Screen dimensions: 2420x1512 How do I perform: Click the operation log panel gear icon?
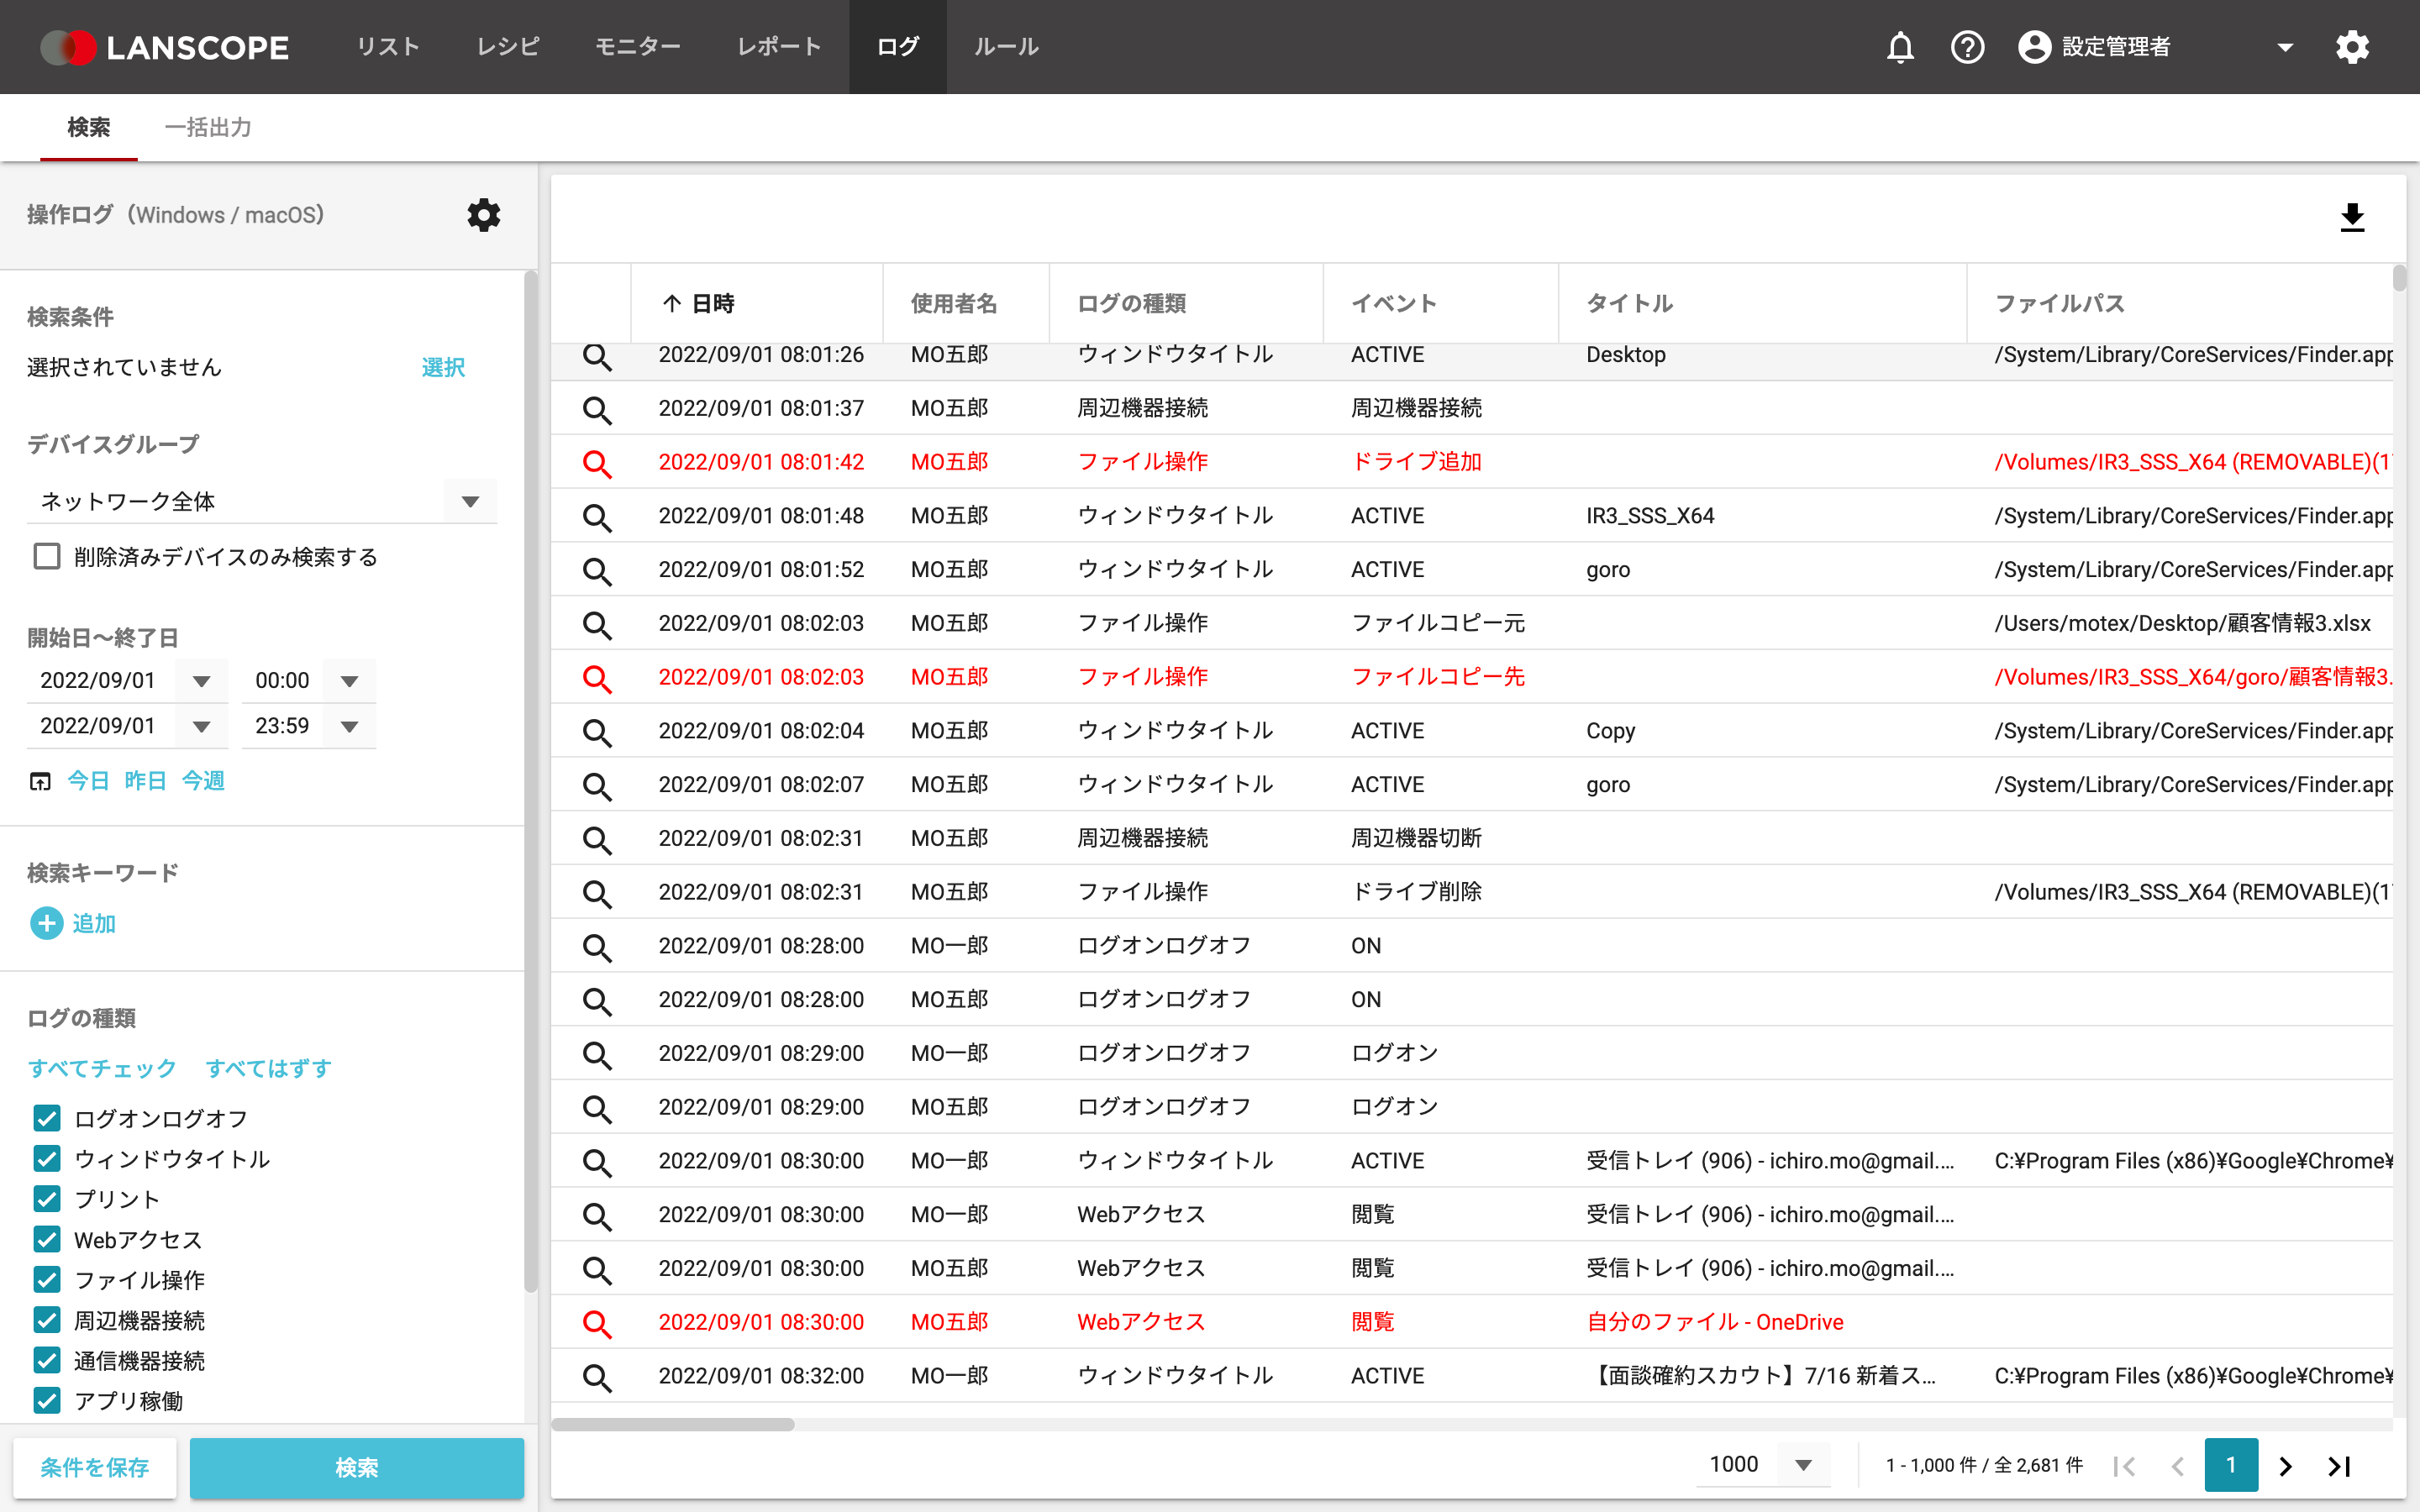click(484, 215)
